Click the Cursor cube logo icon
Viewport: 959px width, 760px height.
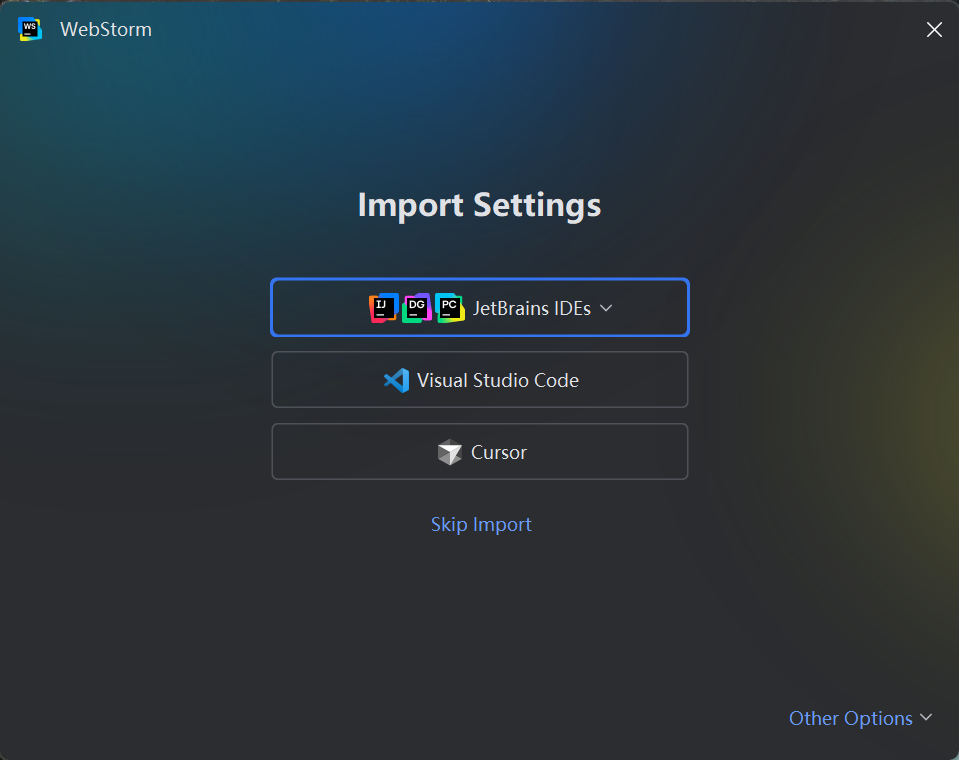[450, 452]
